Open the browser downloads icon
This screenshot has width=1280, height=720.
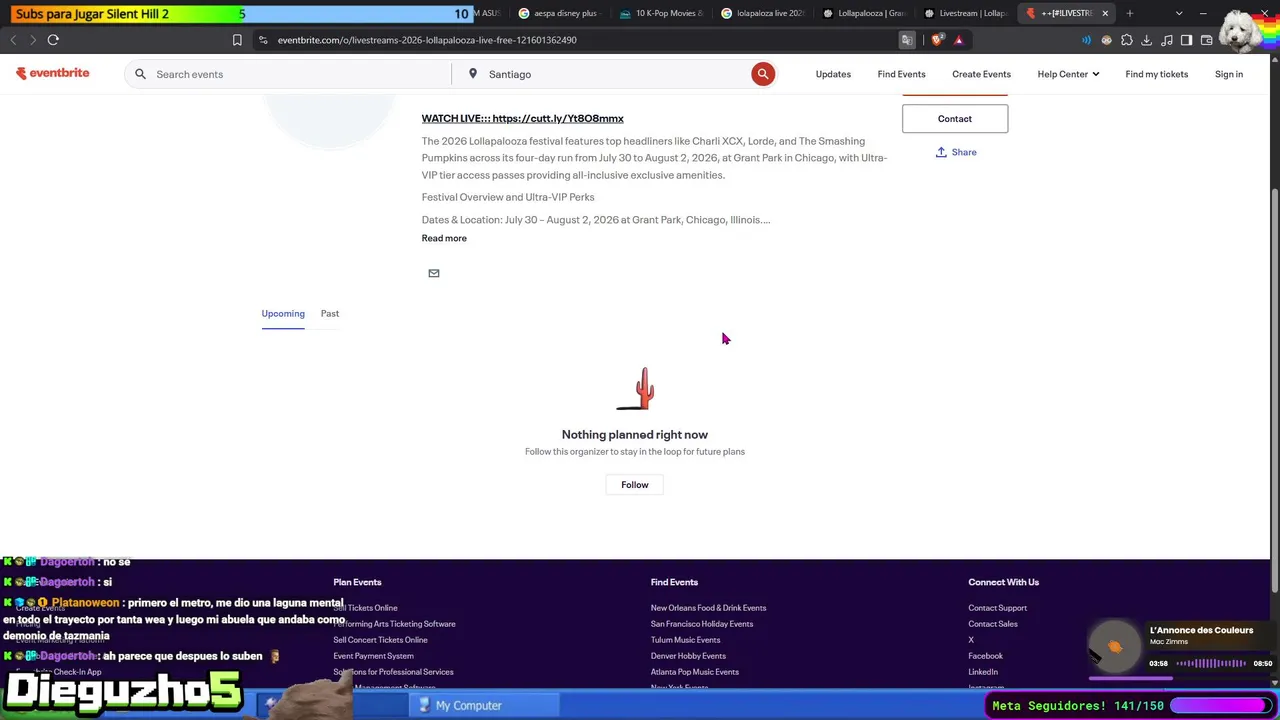(x=1146, y=40)
